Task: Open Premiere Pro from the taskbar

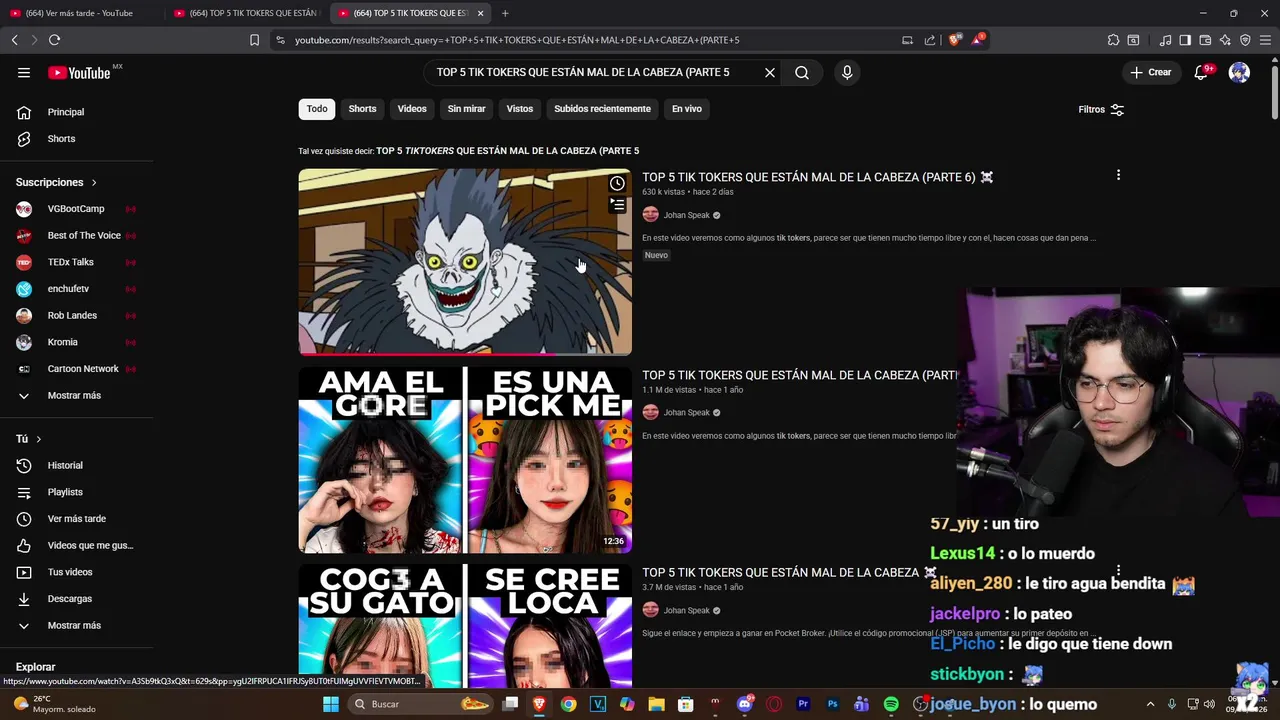Action: [x=803, y=704]
